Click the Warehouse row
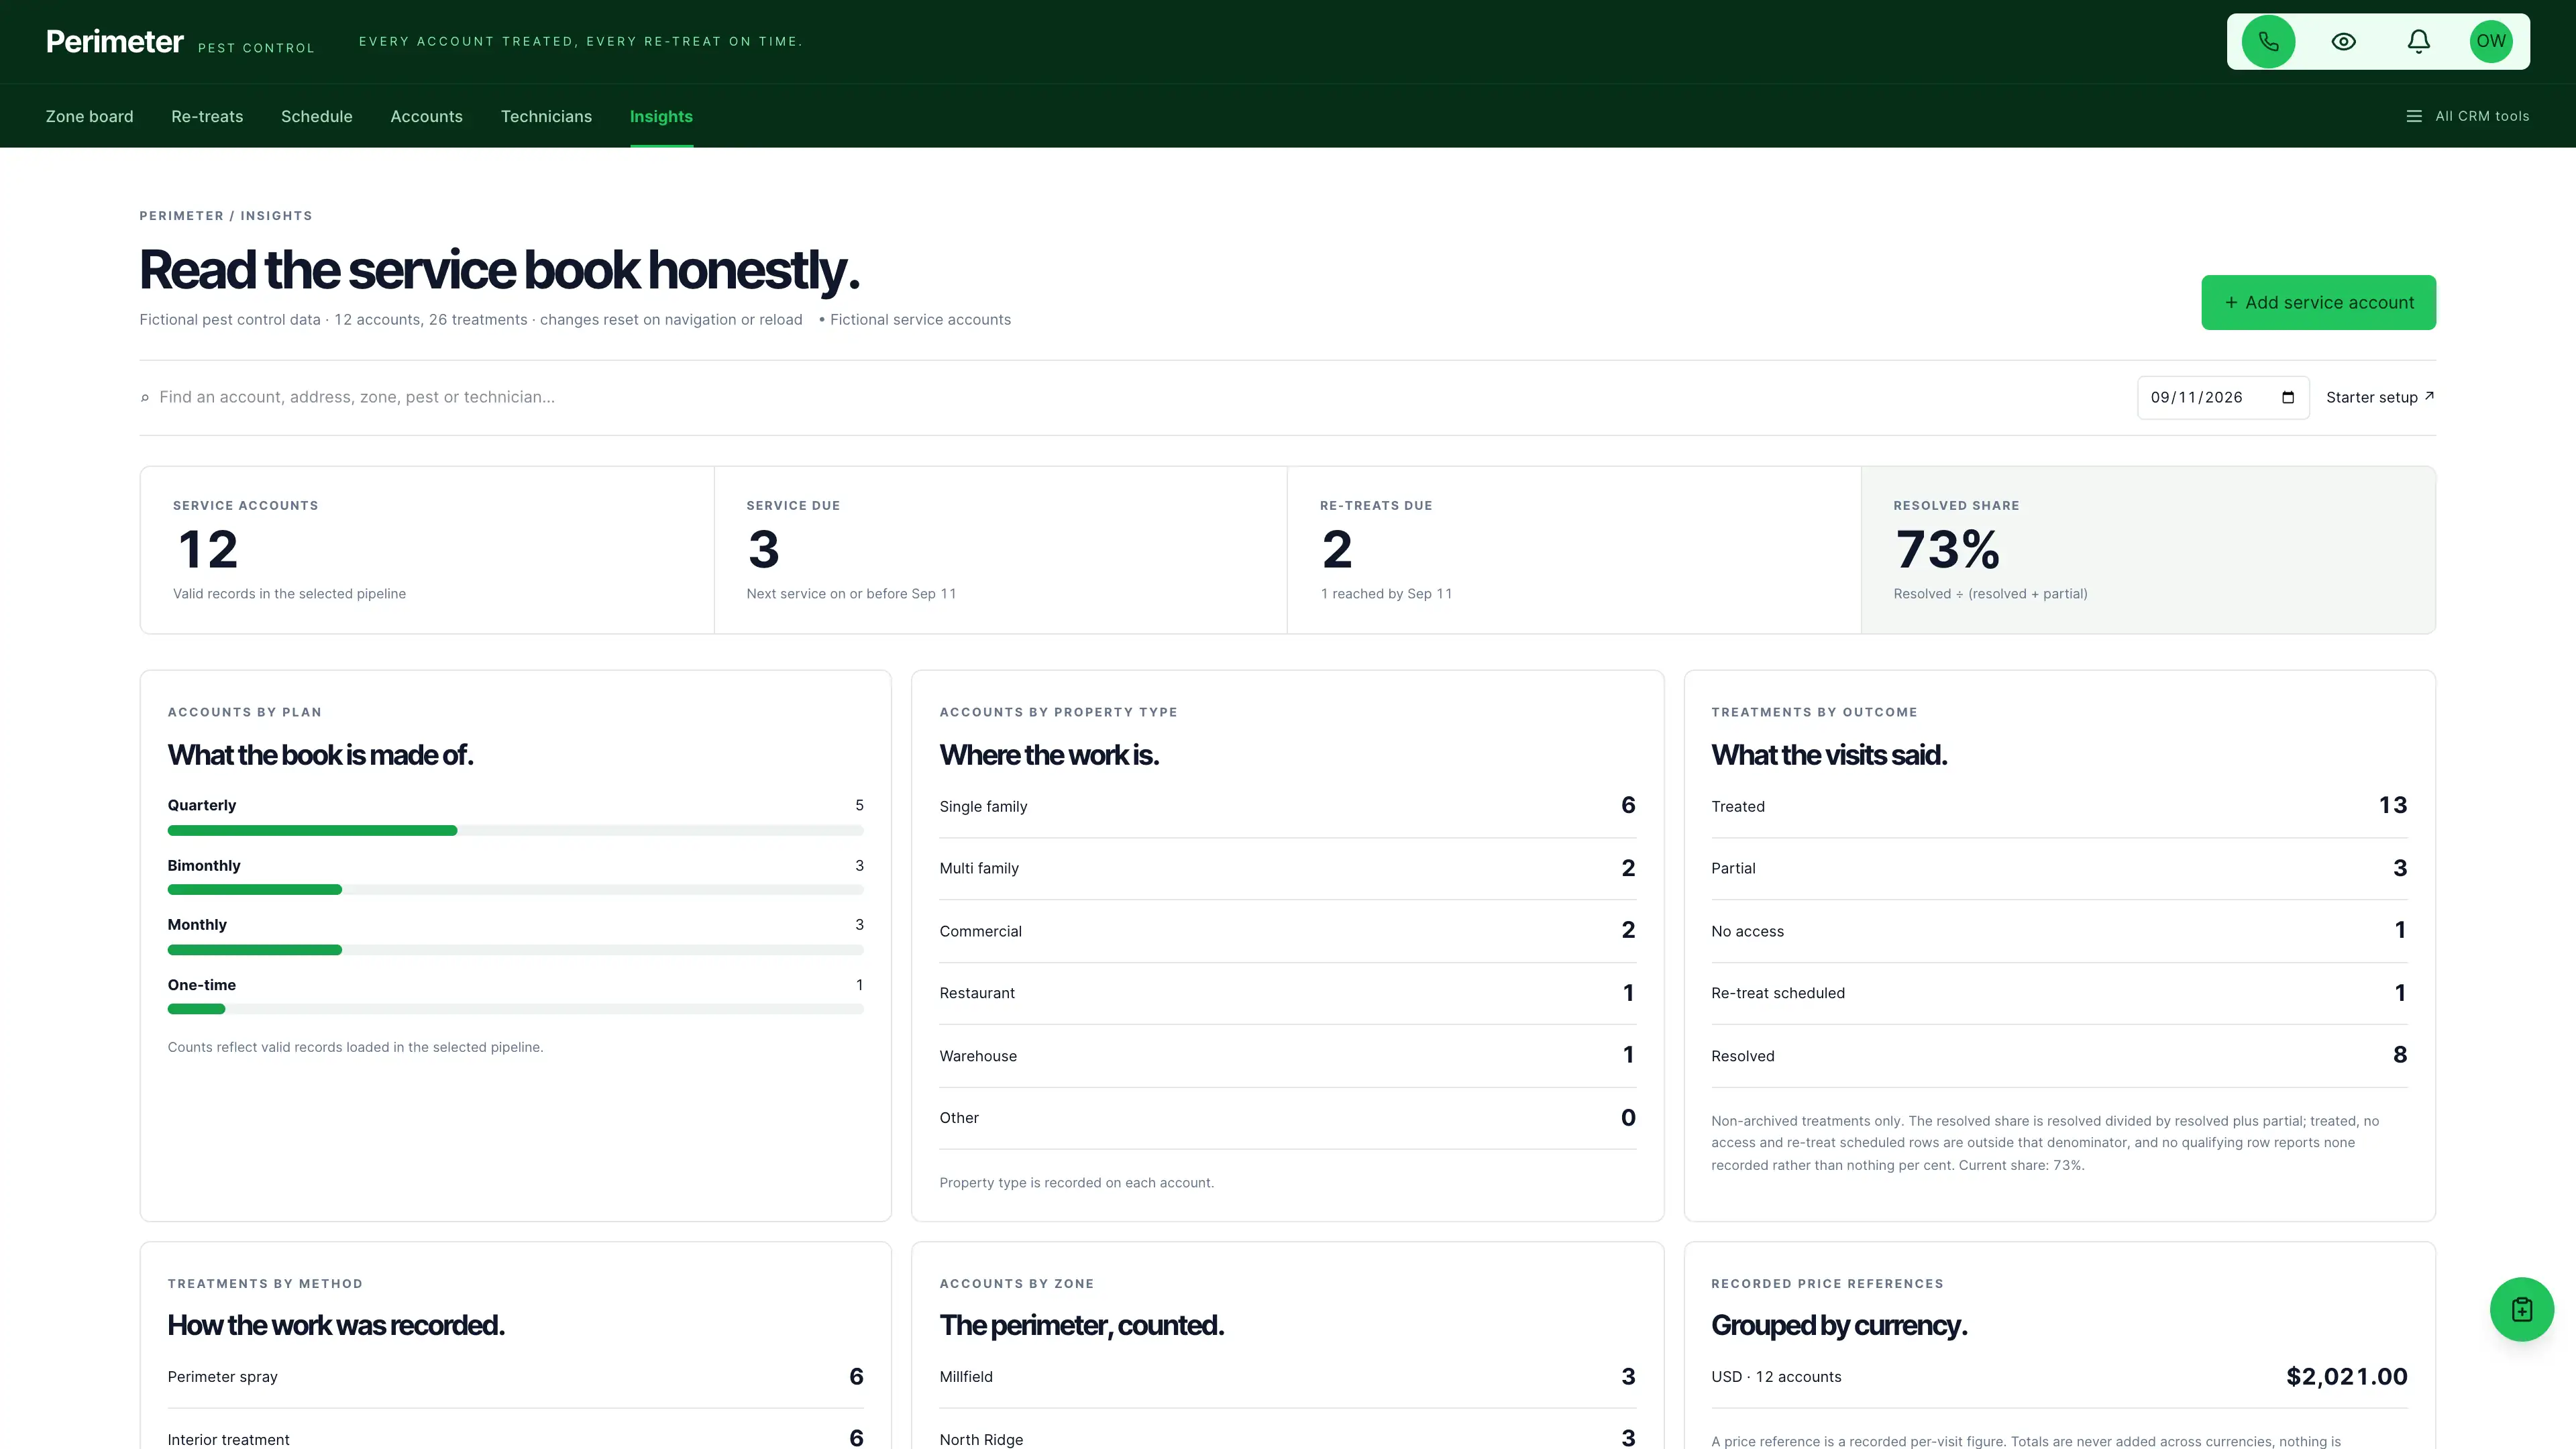This screenshot has width=2576, height=1449. (x=1287, y=1056)
